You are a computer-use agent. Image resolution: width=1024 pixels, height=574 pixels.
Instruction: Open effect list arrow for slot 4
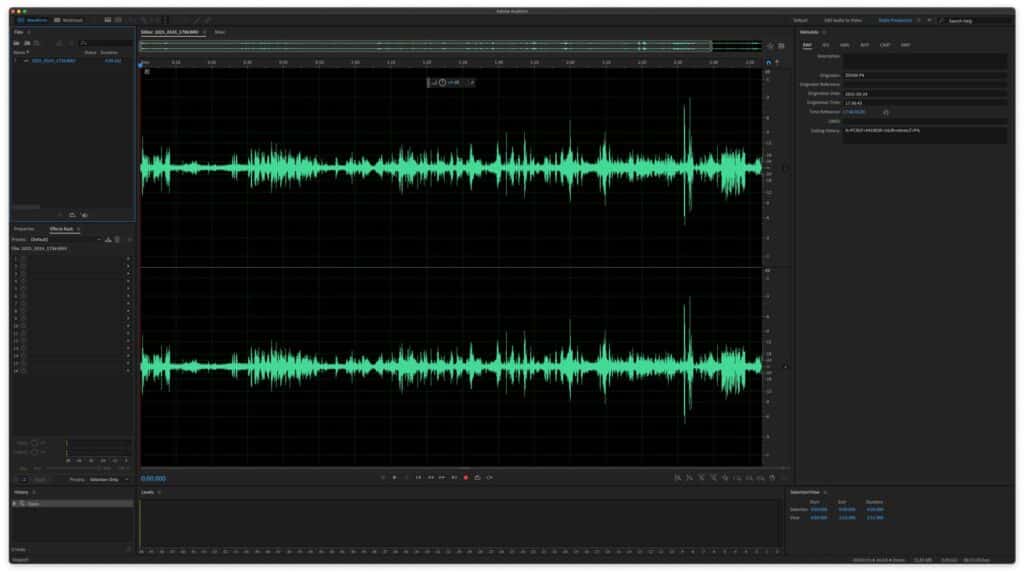128,281
